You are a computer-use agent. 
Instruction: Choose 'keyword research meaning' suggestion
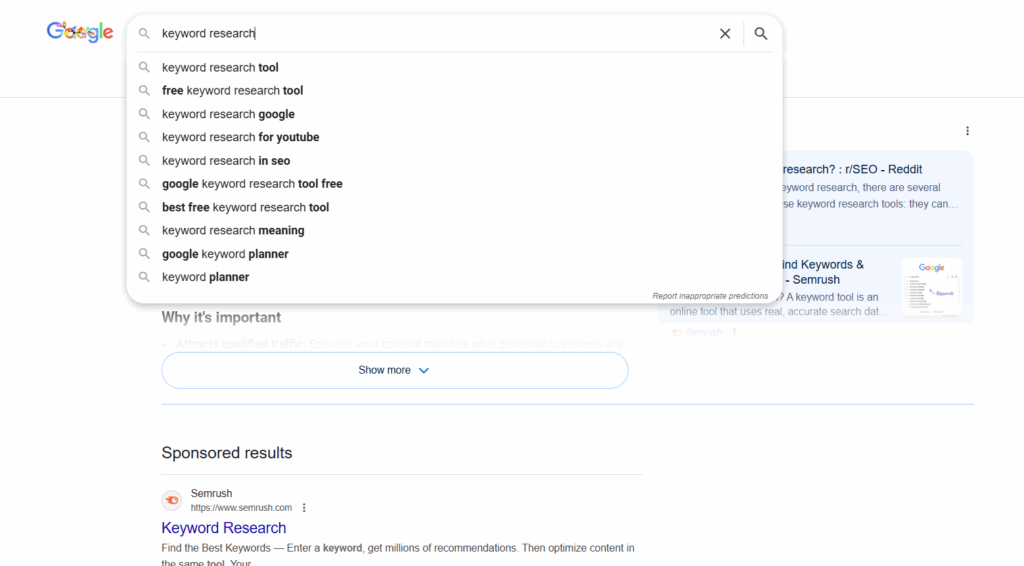233,231
